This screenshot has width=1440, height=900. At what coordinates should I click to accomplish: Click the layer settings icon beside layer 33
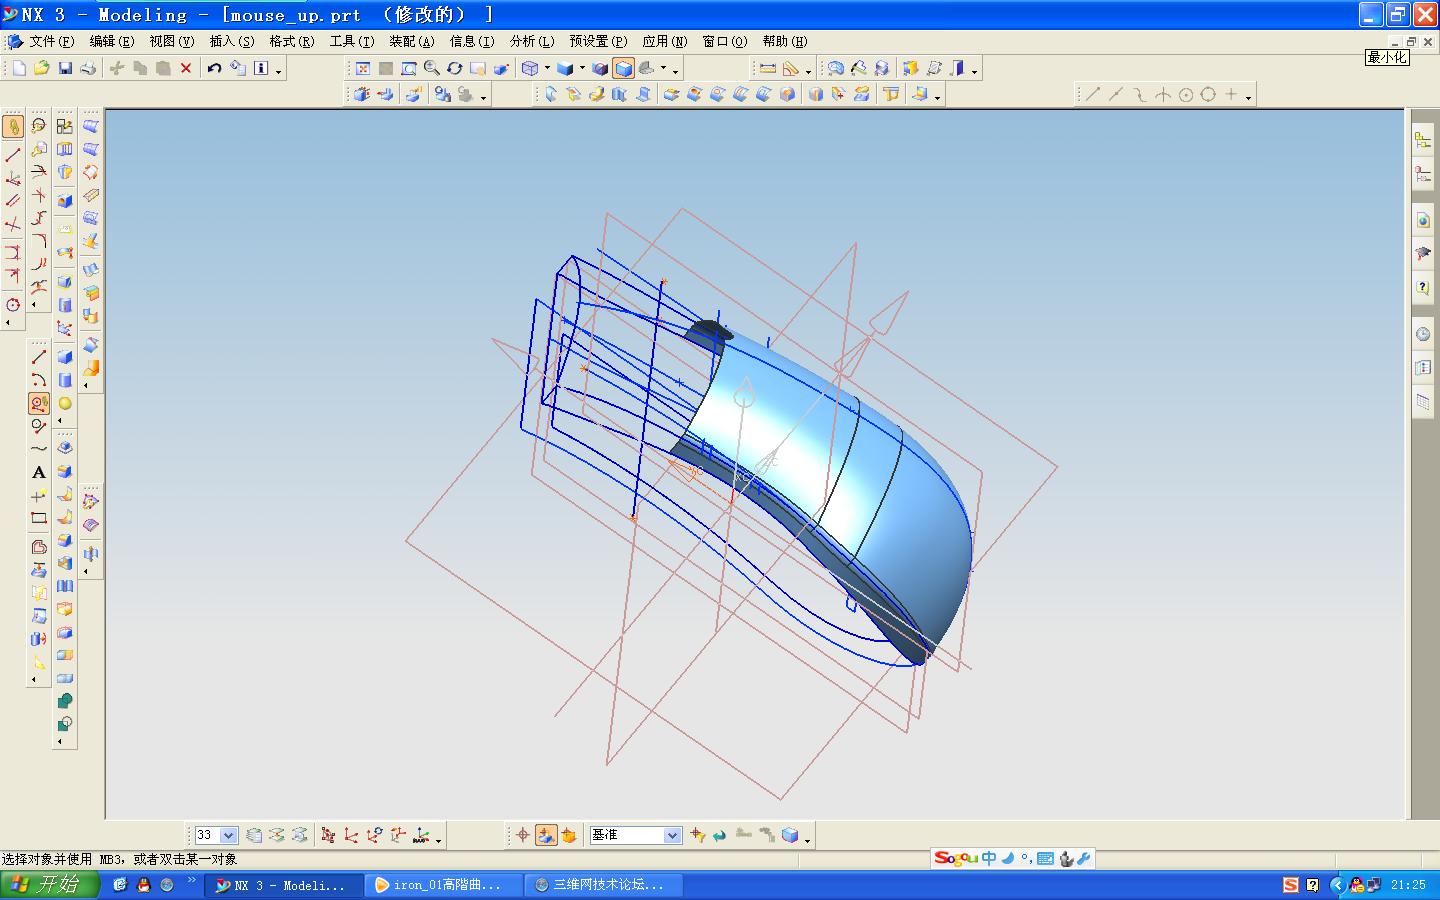coord(254,835)
